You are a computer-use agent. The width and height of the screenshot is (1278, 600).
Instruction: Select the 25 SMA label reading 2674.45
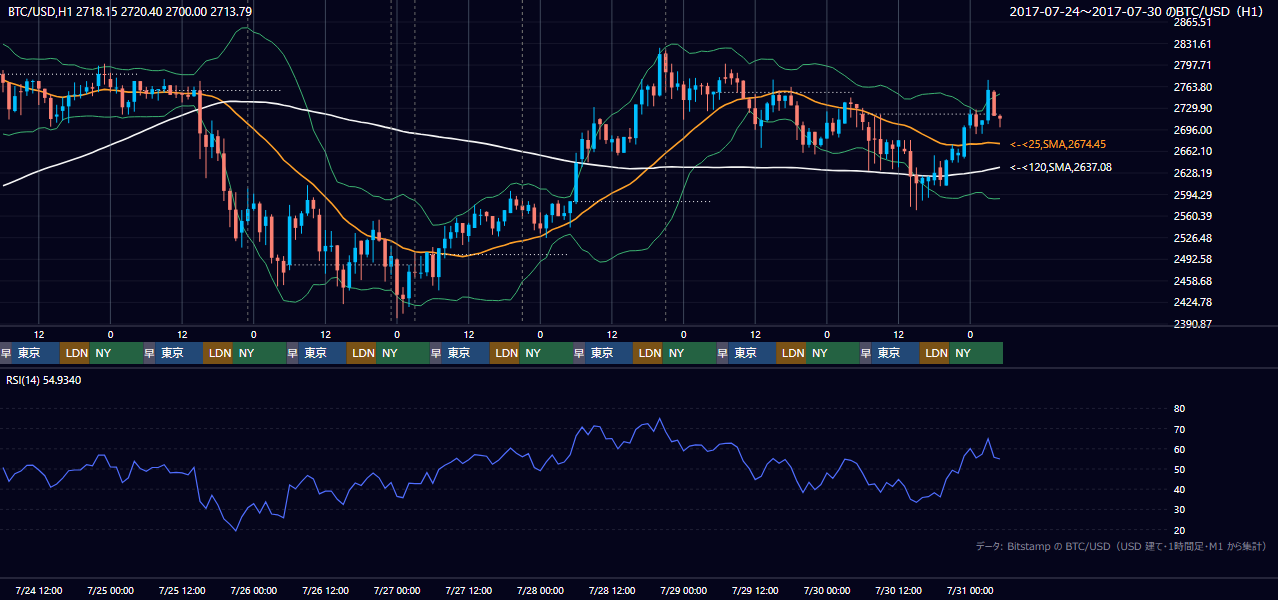coord(1059,144)
